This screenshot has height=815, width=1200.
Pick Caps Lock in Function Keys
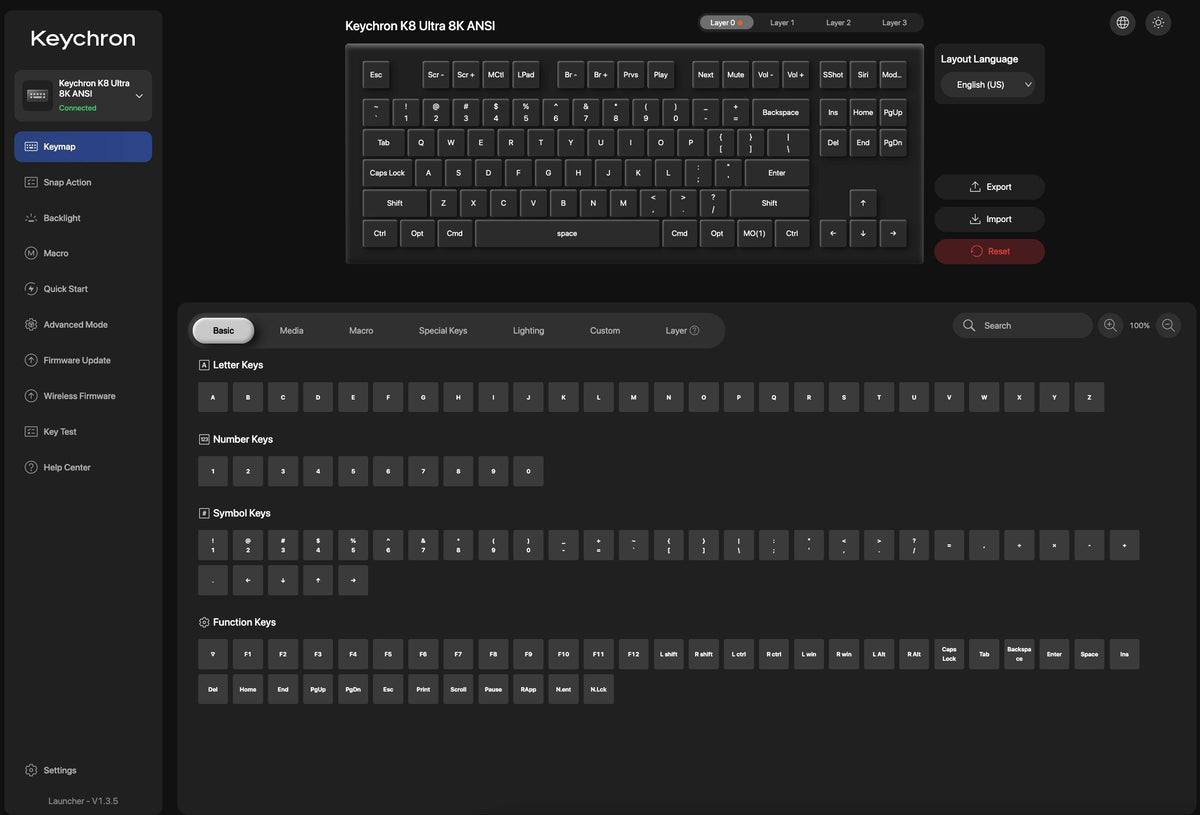point(949,654)
